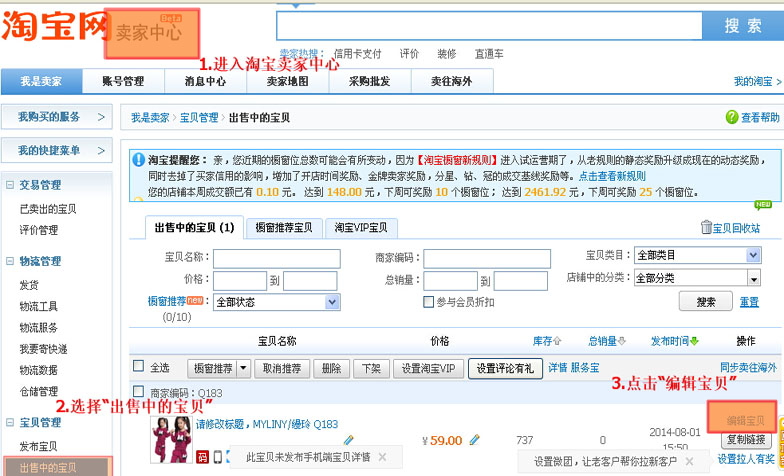Click the 重置 reset link

[749, 302]
